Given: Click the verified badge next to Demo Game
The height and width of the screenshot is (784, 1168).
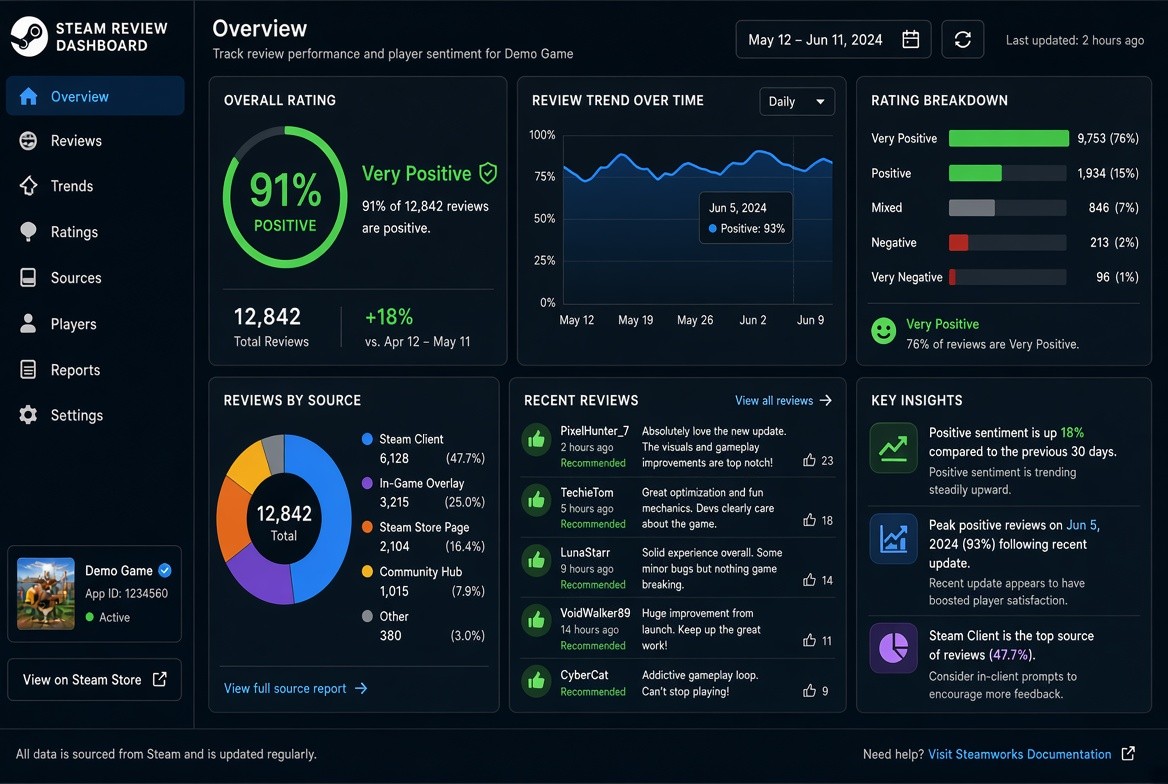Looking at the screenshot, I should 165,570.
